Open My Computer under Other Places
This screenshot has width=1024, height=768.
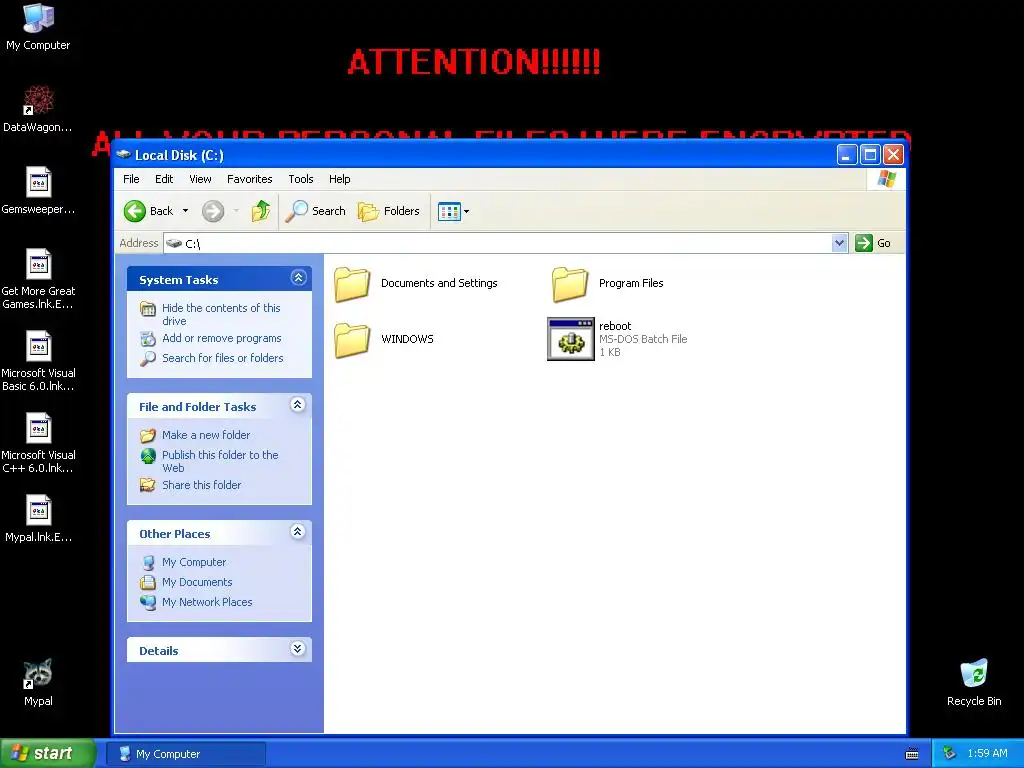(x=194, y=562)
